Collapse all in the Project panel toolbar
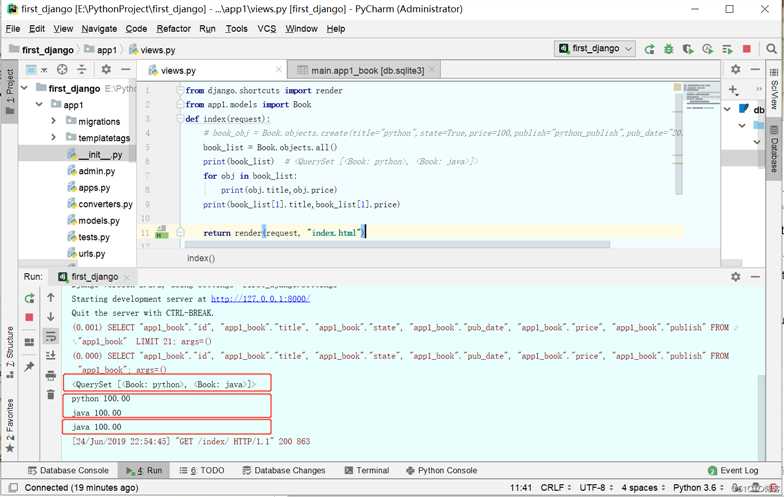Image resolution: width=784 pixels, height=497 pixels. point(82,70)
